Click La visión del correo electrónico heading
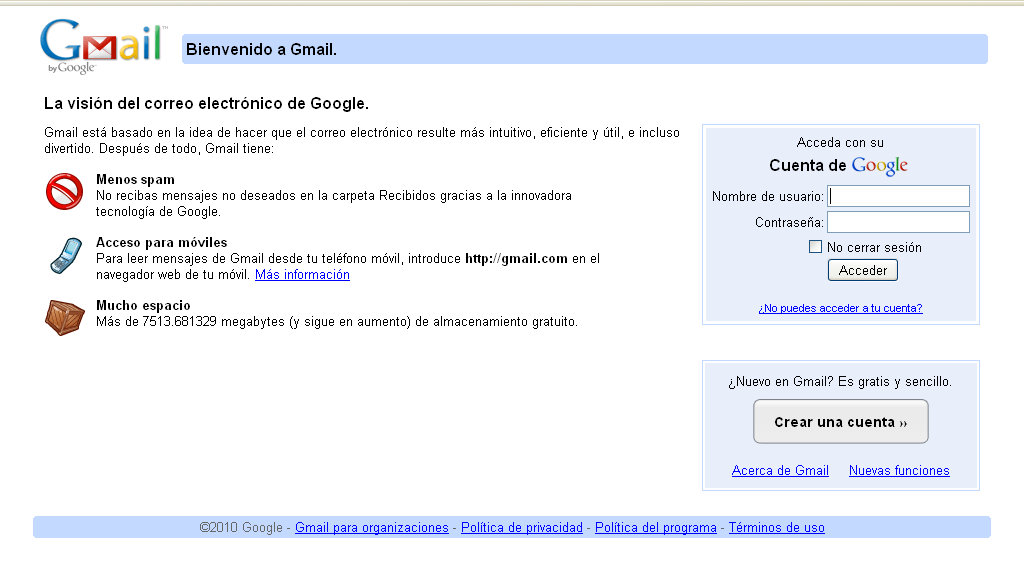 pos(206,104)
